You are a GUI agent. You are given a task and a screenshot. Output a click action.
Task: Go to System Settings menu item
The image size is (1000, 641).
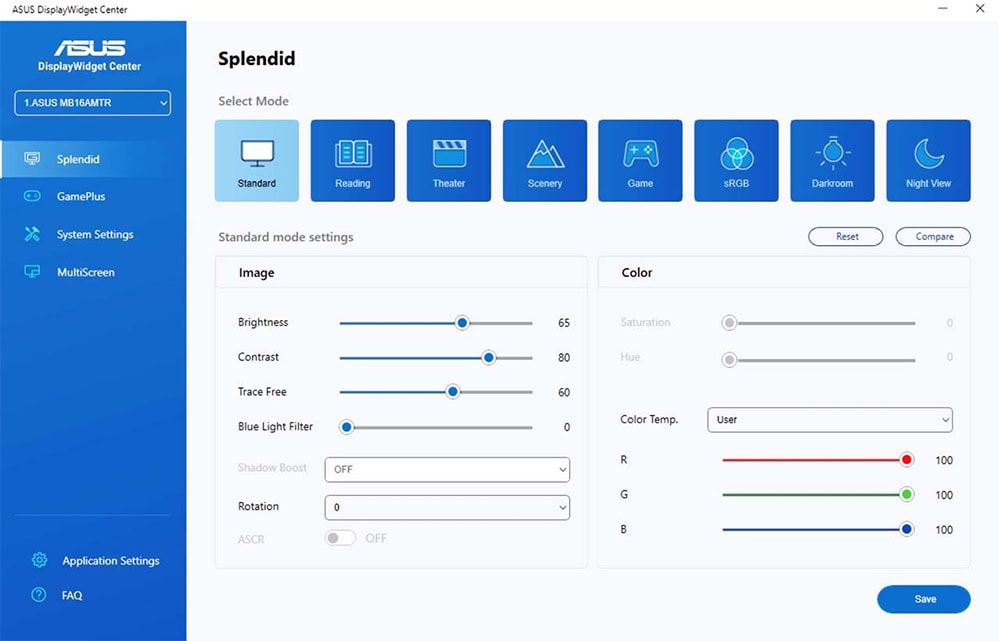tap(93, 234)
